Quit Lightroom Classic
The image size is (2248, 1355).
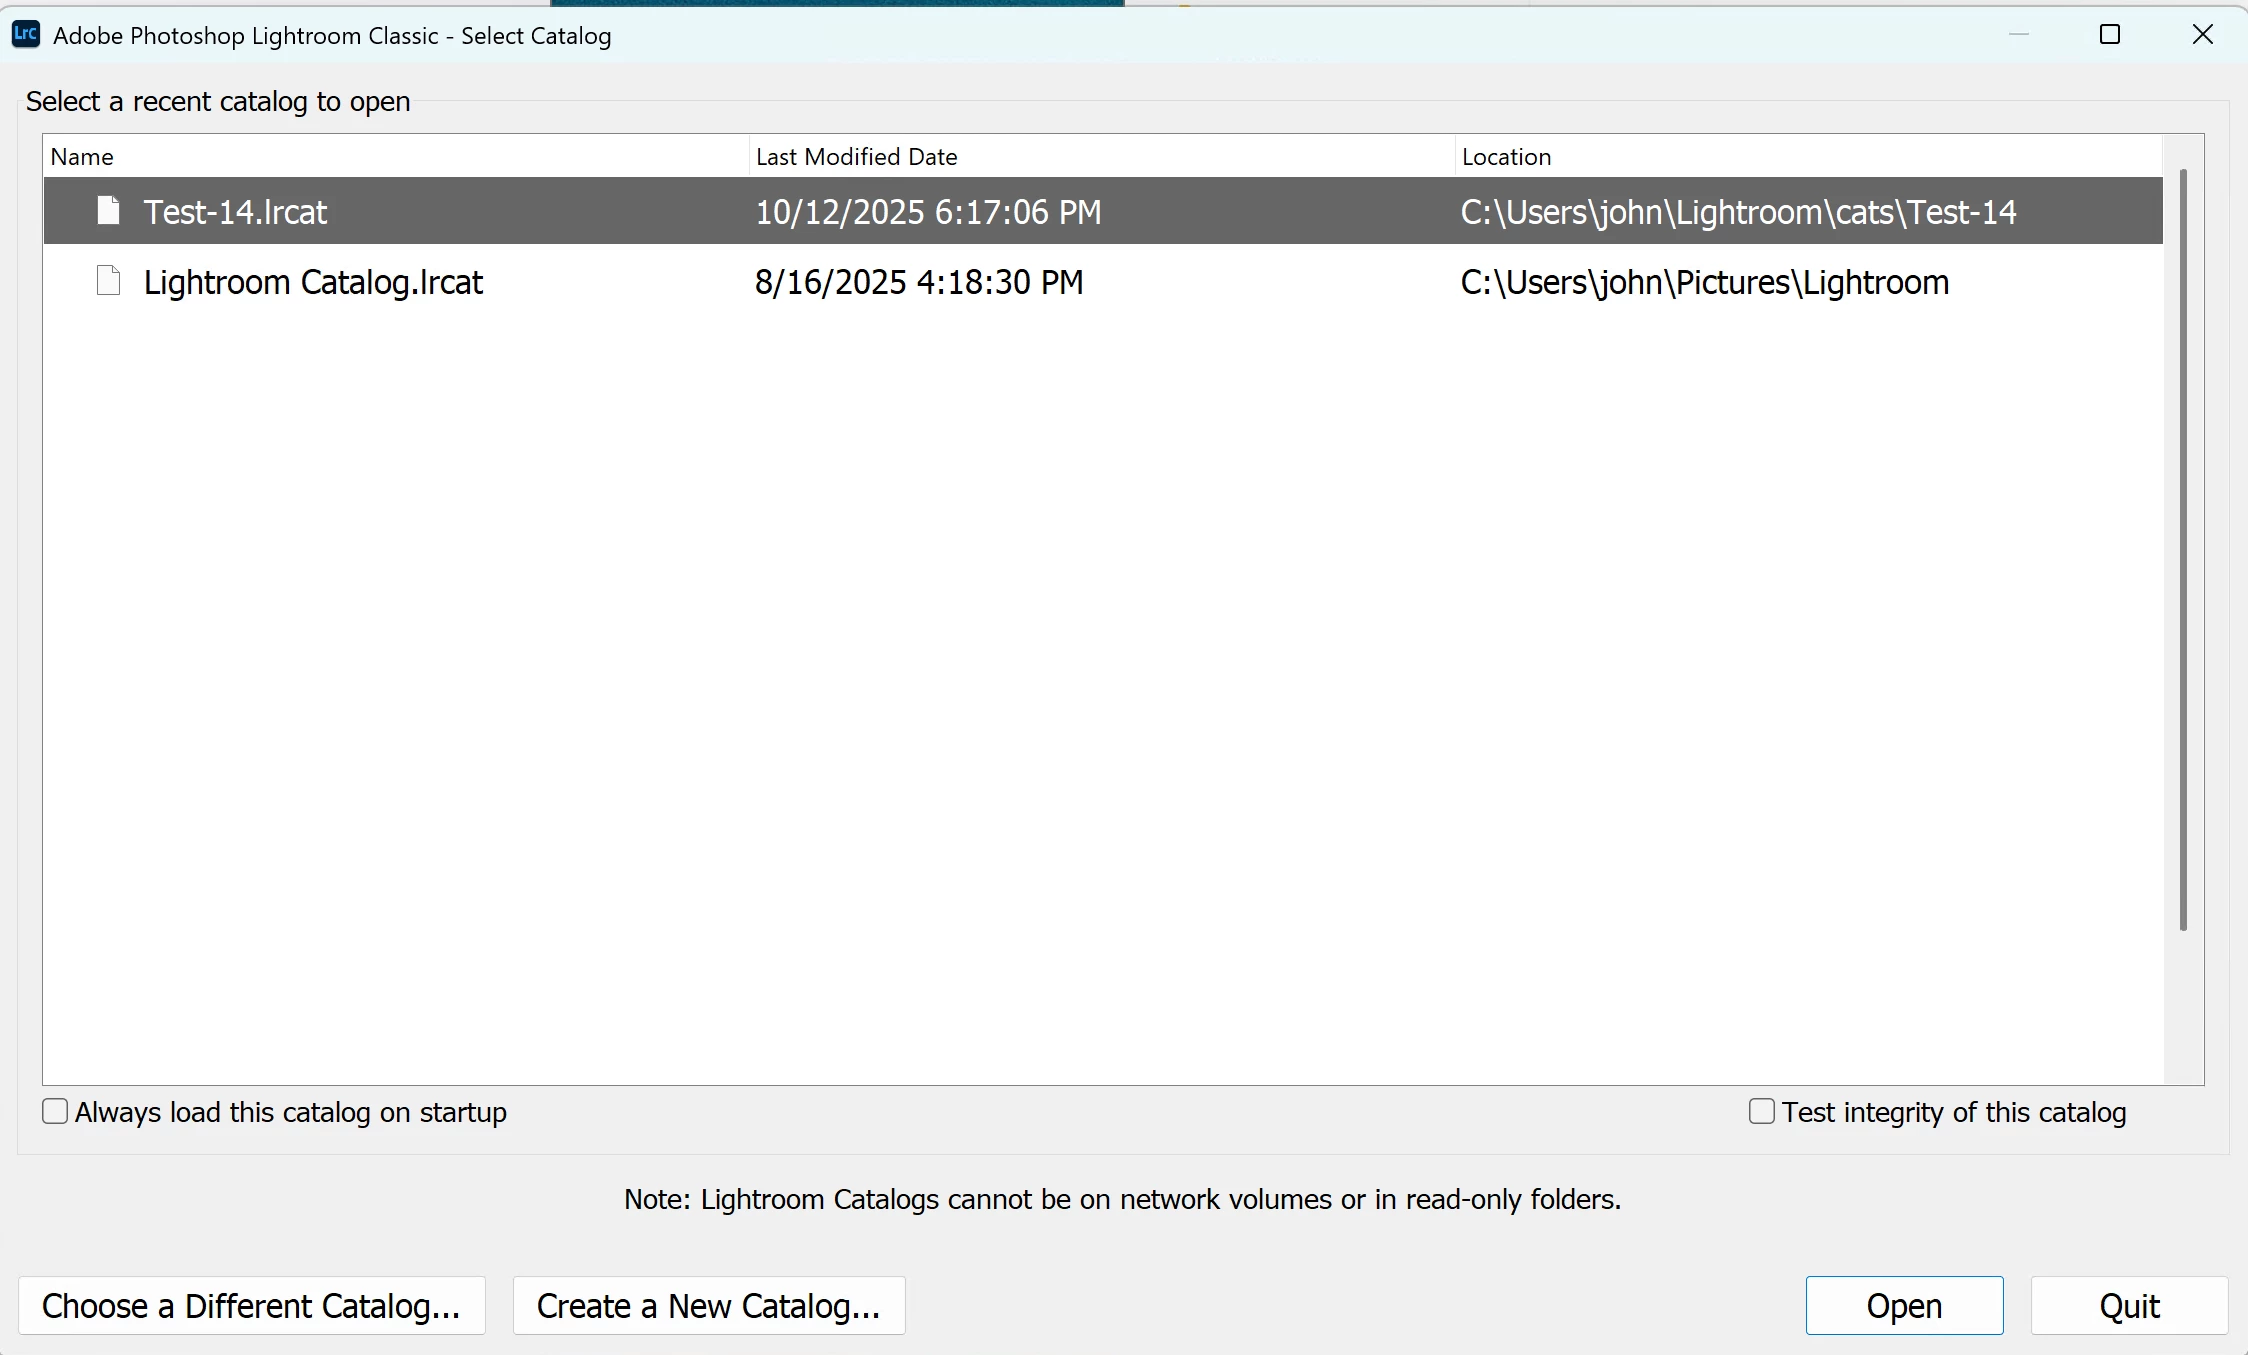click(x=2128, y=1305)
